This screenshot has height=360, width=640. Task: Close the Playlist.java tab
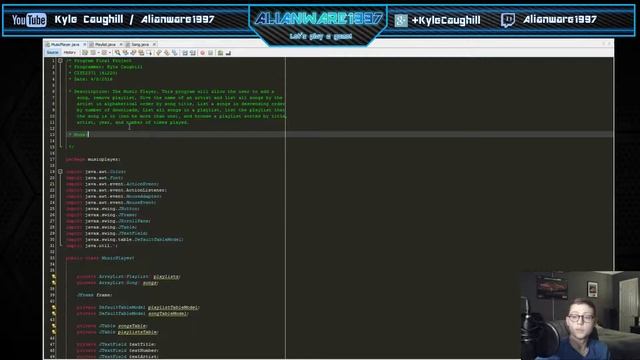pos(121,44)
